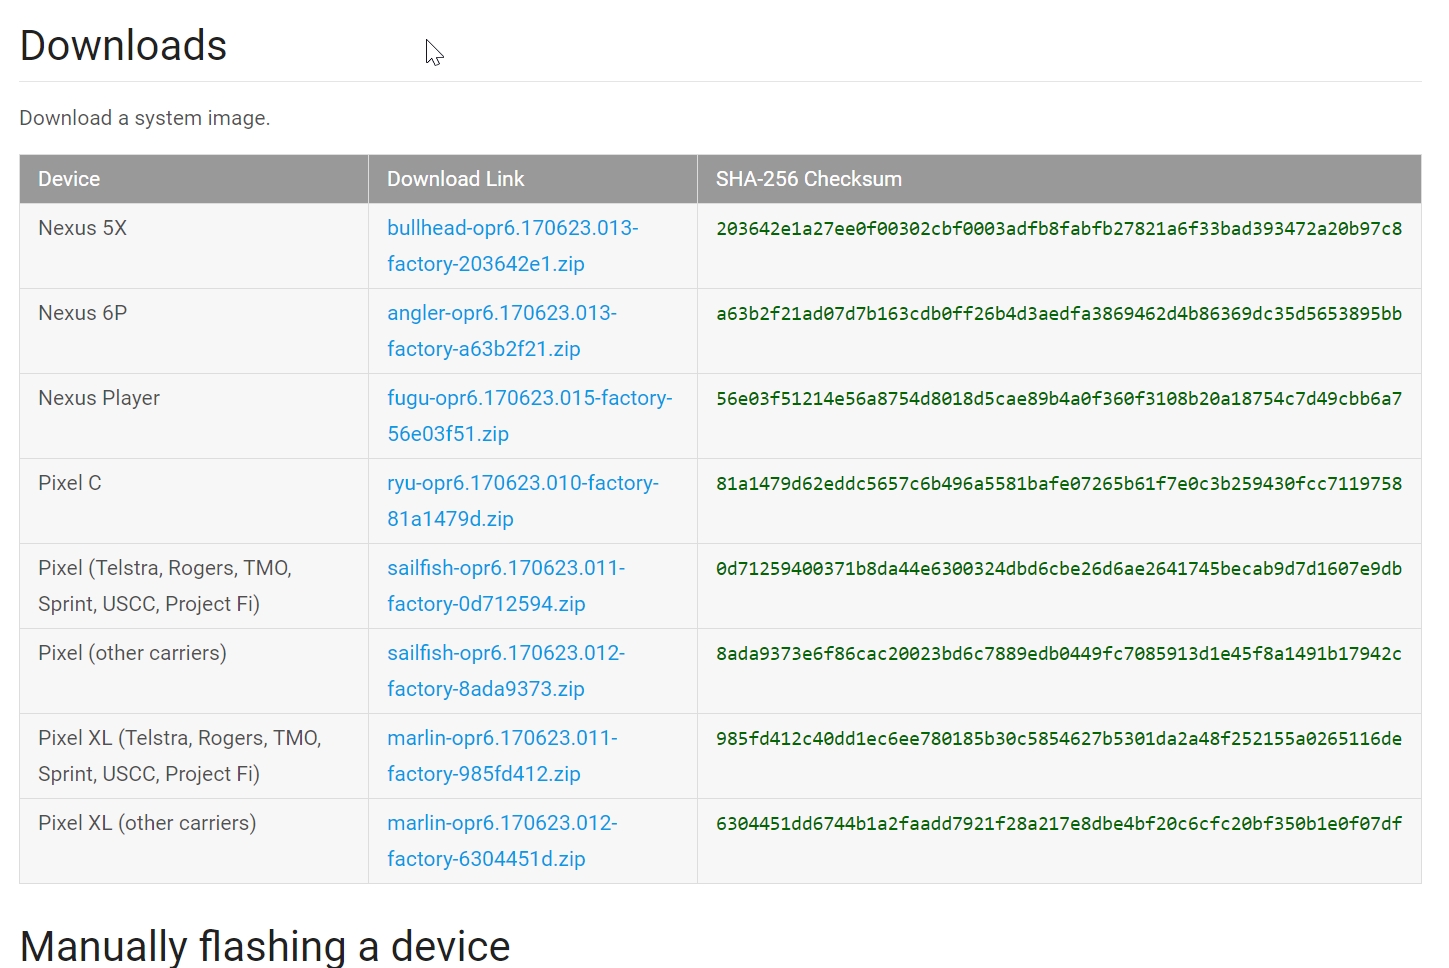1449x968 pixels.
Task: Download the ryu-opr6.170623.010 factory image
Action: pos(523,501)
